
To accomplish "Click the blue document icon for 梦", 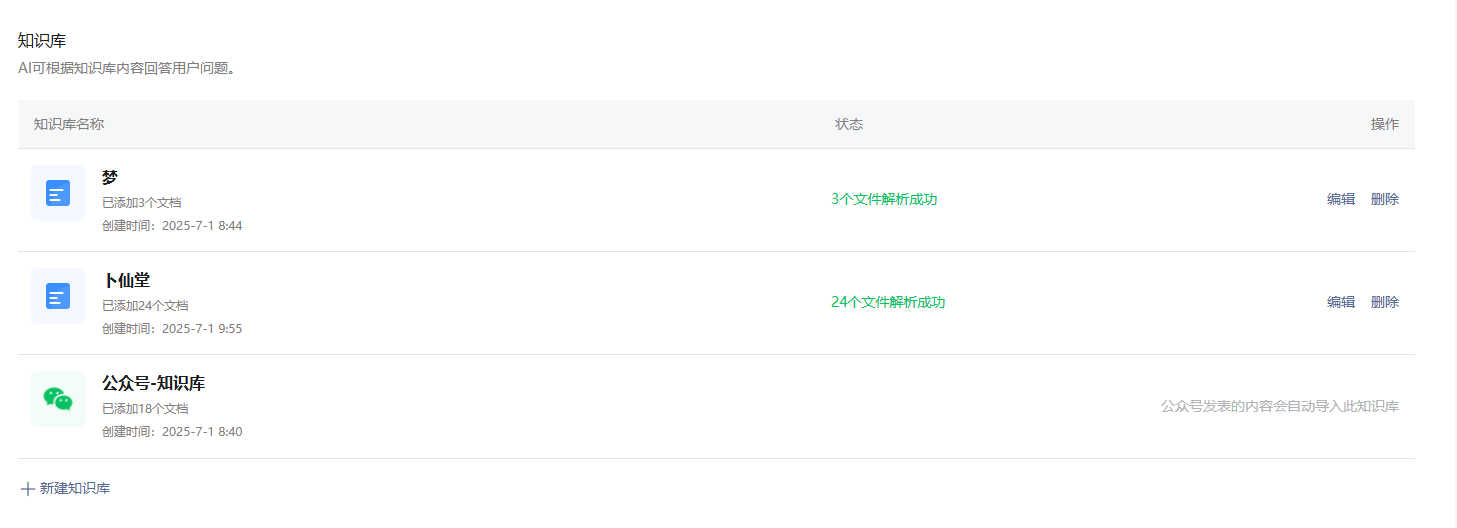I will pos(58,193).
